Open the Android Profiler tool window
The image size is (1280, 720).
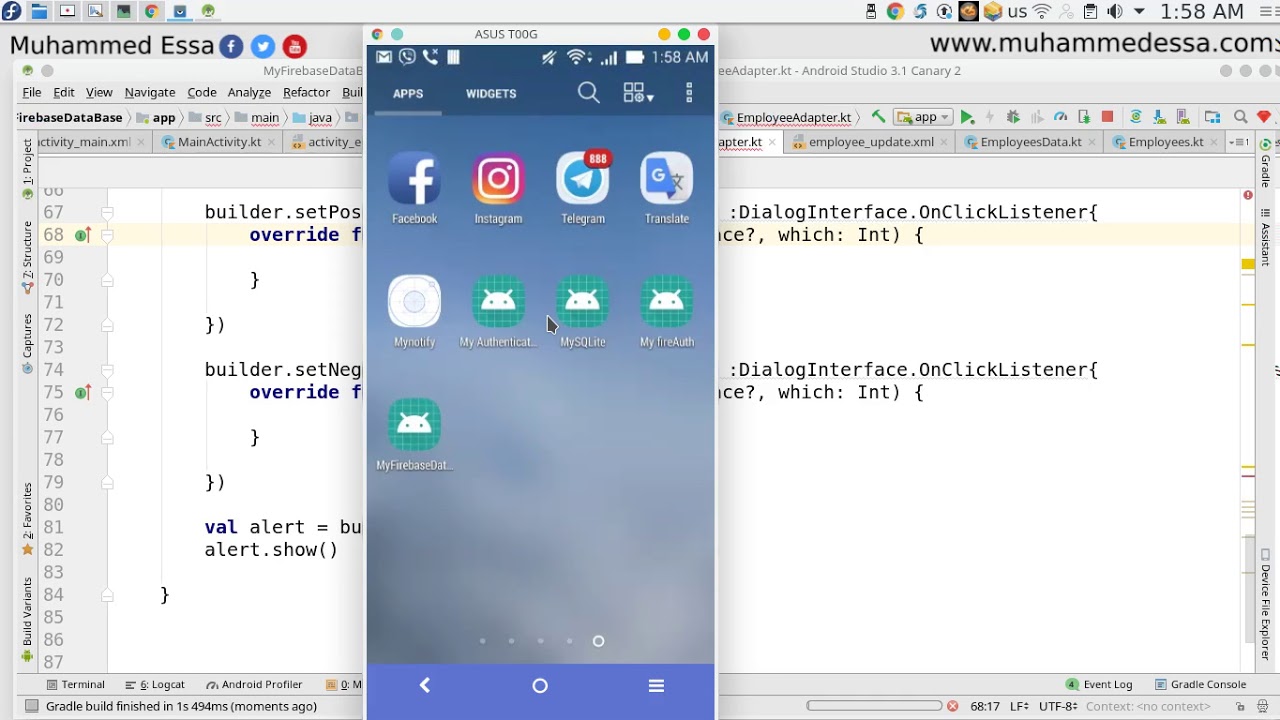254,685
